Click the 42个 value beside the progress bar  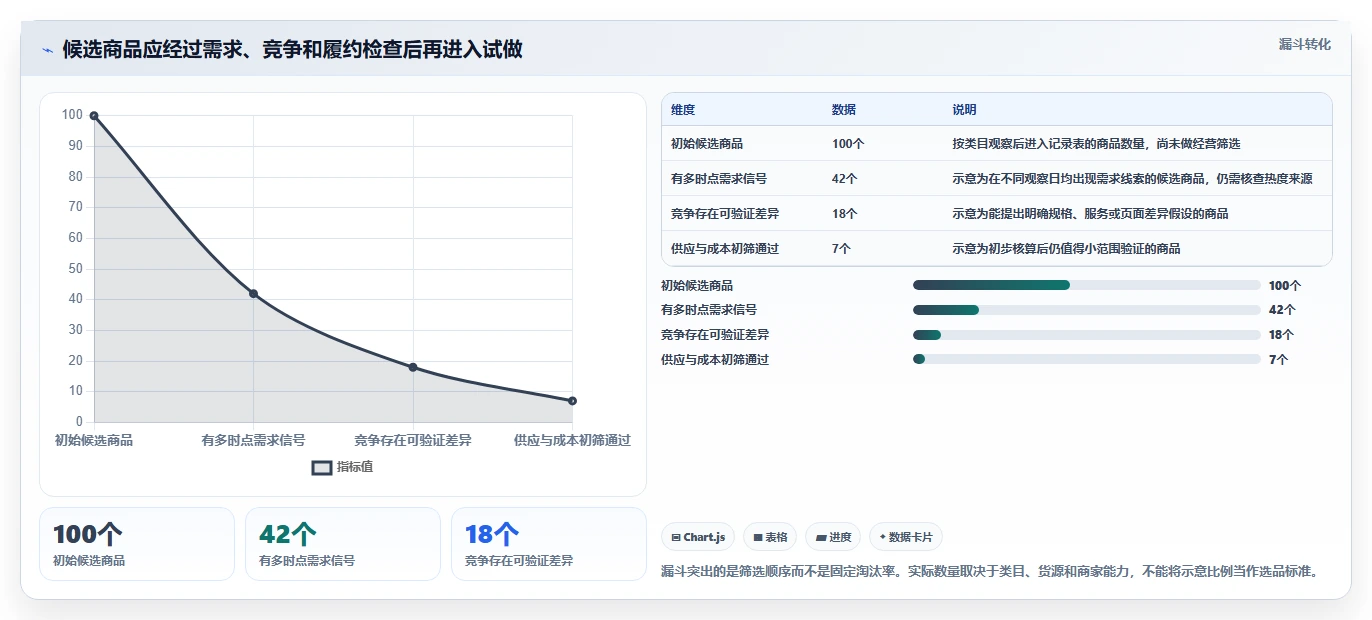click(1282, 310)
